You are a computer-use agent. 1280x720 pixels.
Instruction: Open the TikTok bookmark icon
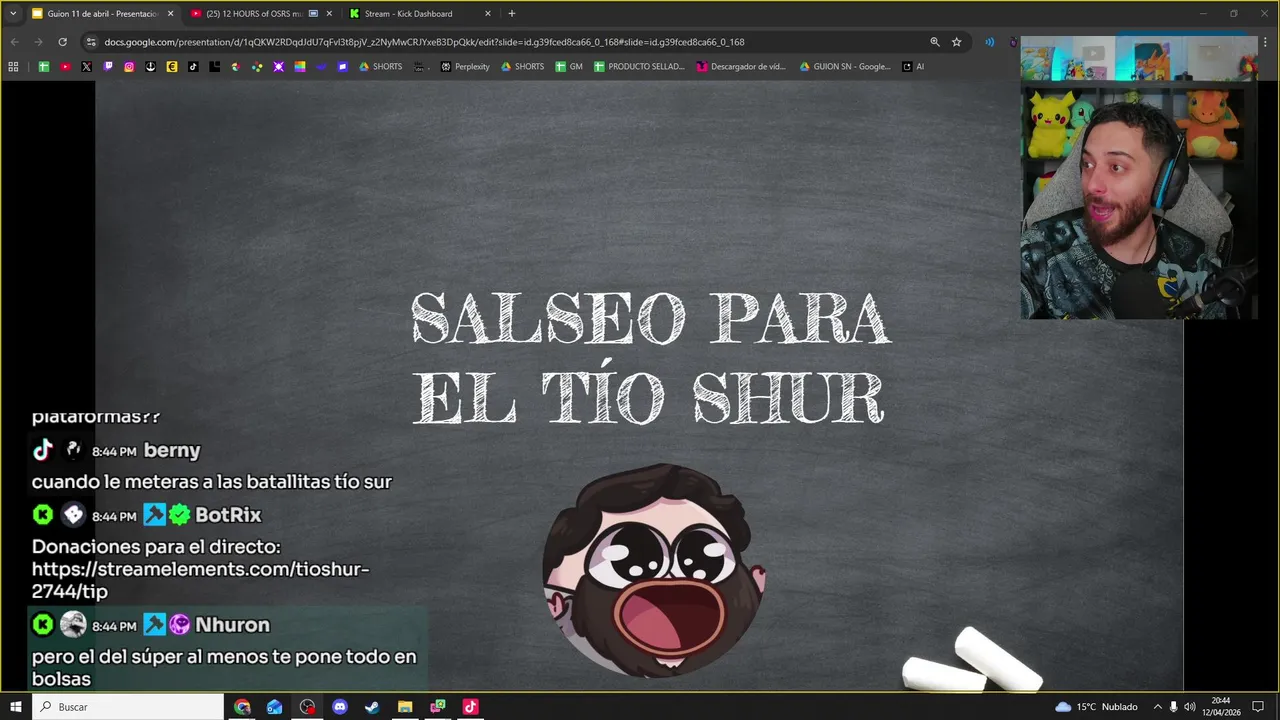[193, 67]
